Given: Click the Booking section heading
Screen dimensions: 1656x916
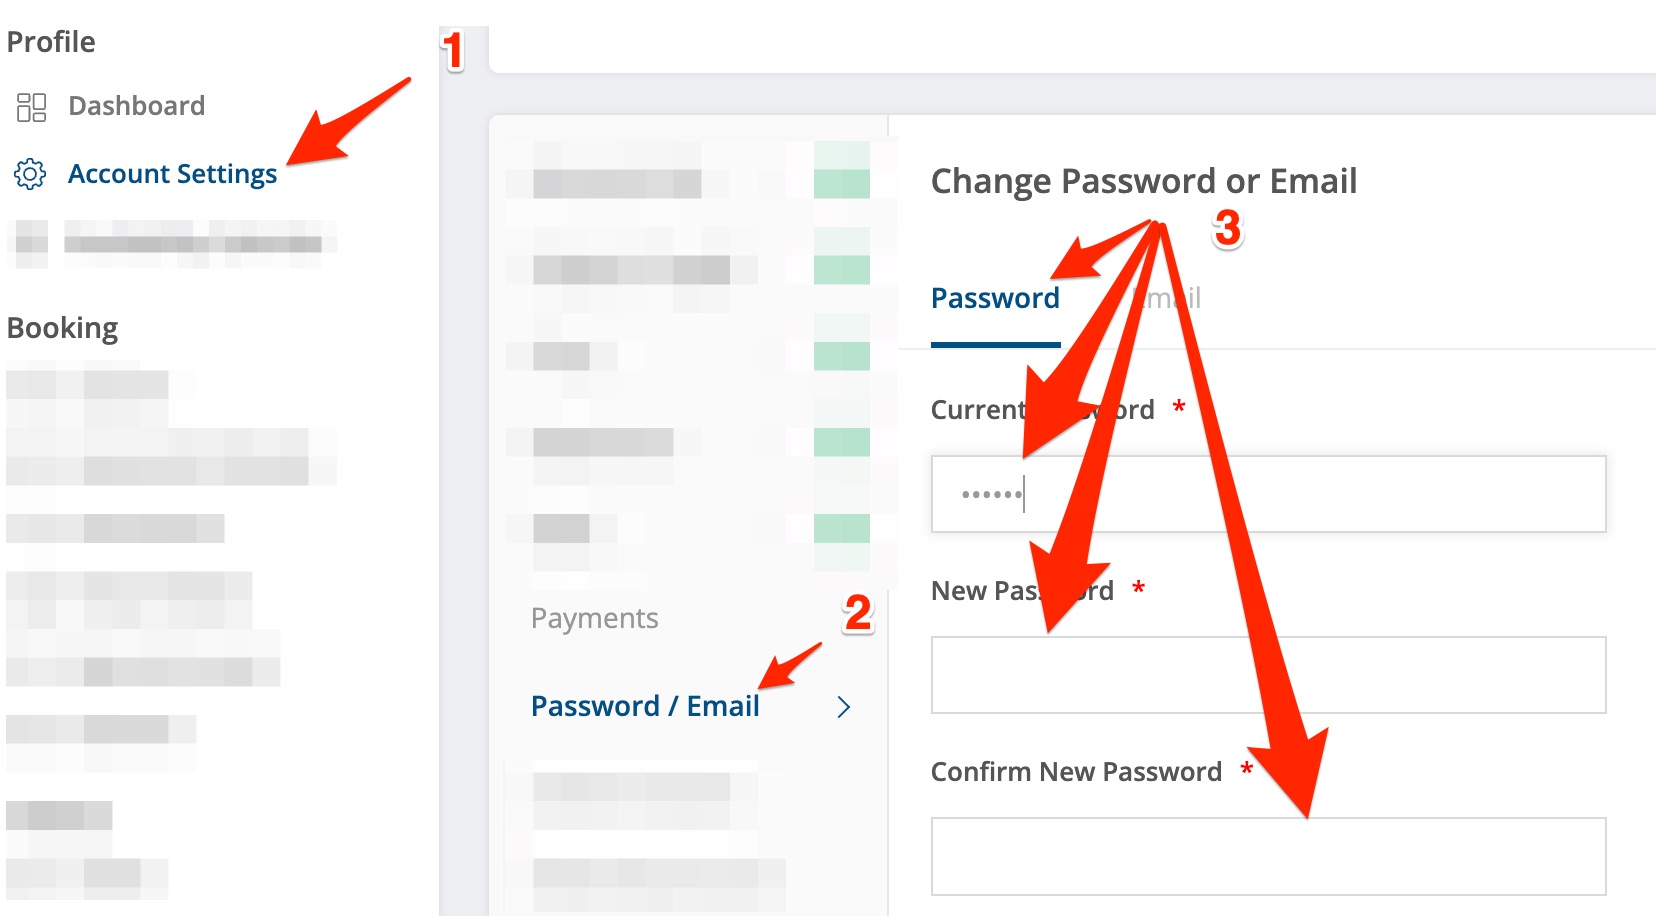Looking at the screenshot, I should 62,328.
